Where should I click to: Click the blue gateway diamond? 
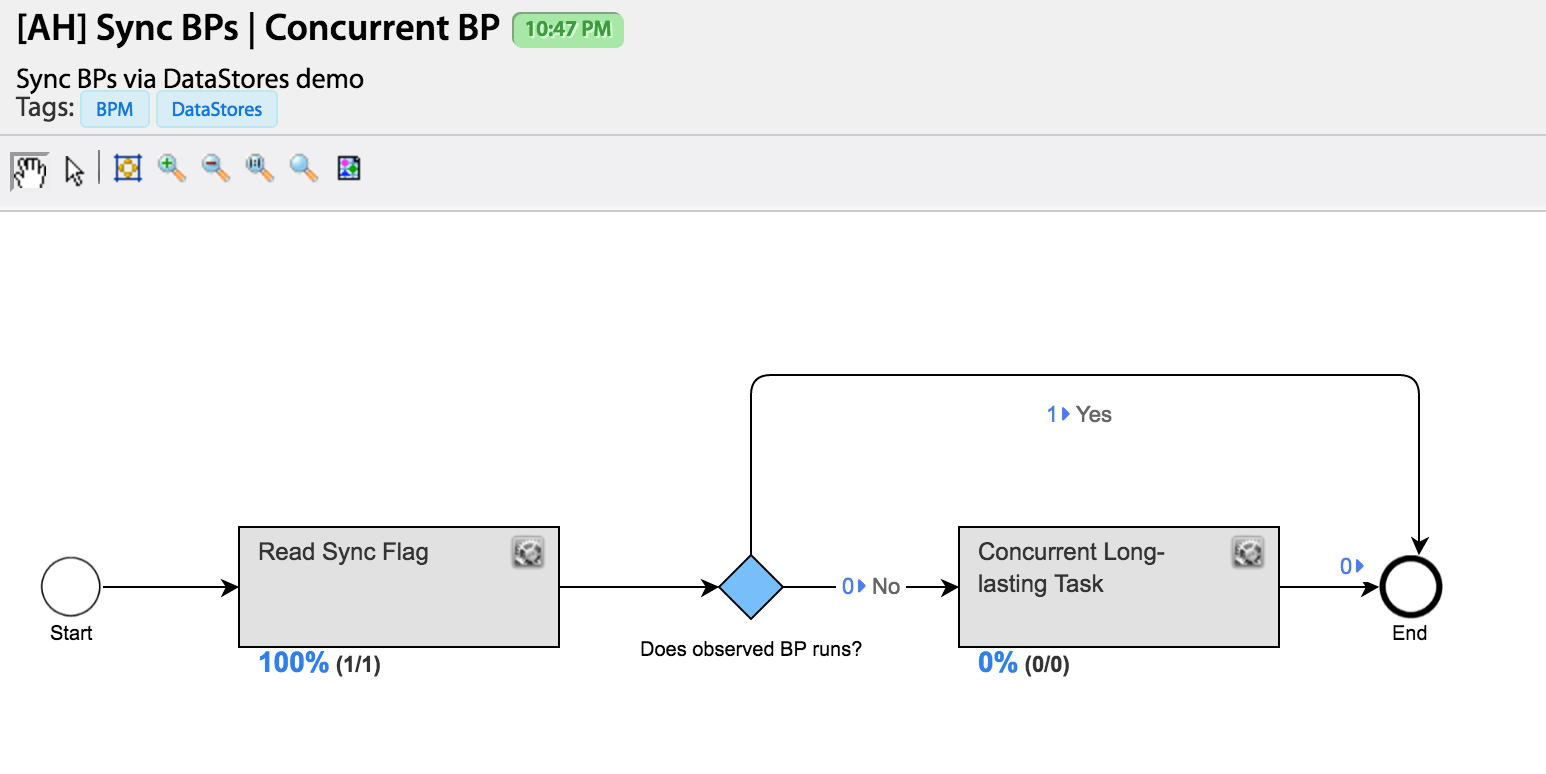tap(751, 587)
